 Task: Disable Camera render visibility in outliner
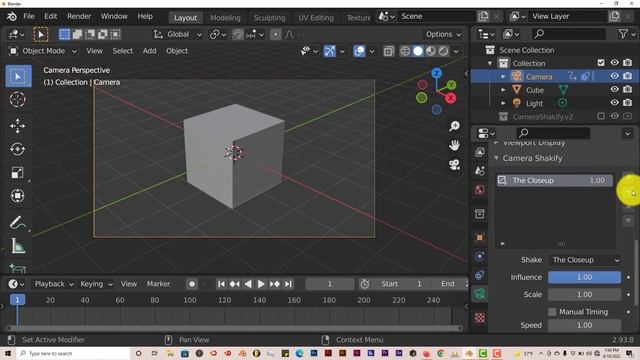628,76
